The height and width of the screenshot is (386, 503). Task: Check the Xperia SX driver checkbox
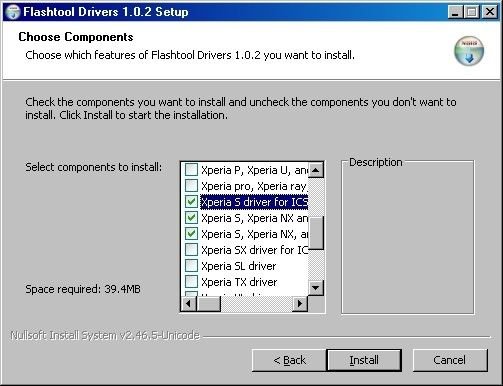[191, 250]
